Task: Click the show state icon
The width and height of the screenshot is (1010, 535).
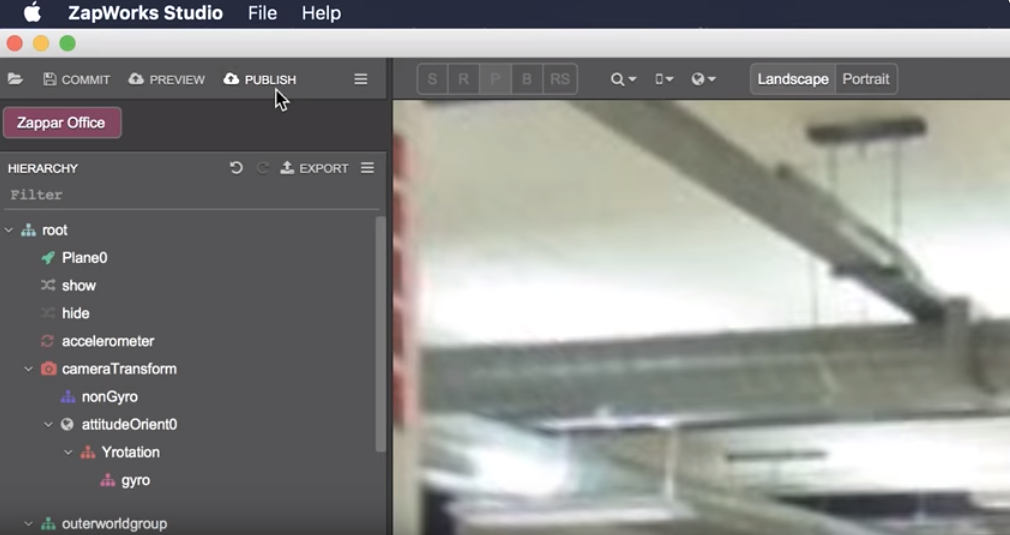Action: (48, 285)
